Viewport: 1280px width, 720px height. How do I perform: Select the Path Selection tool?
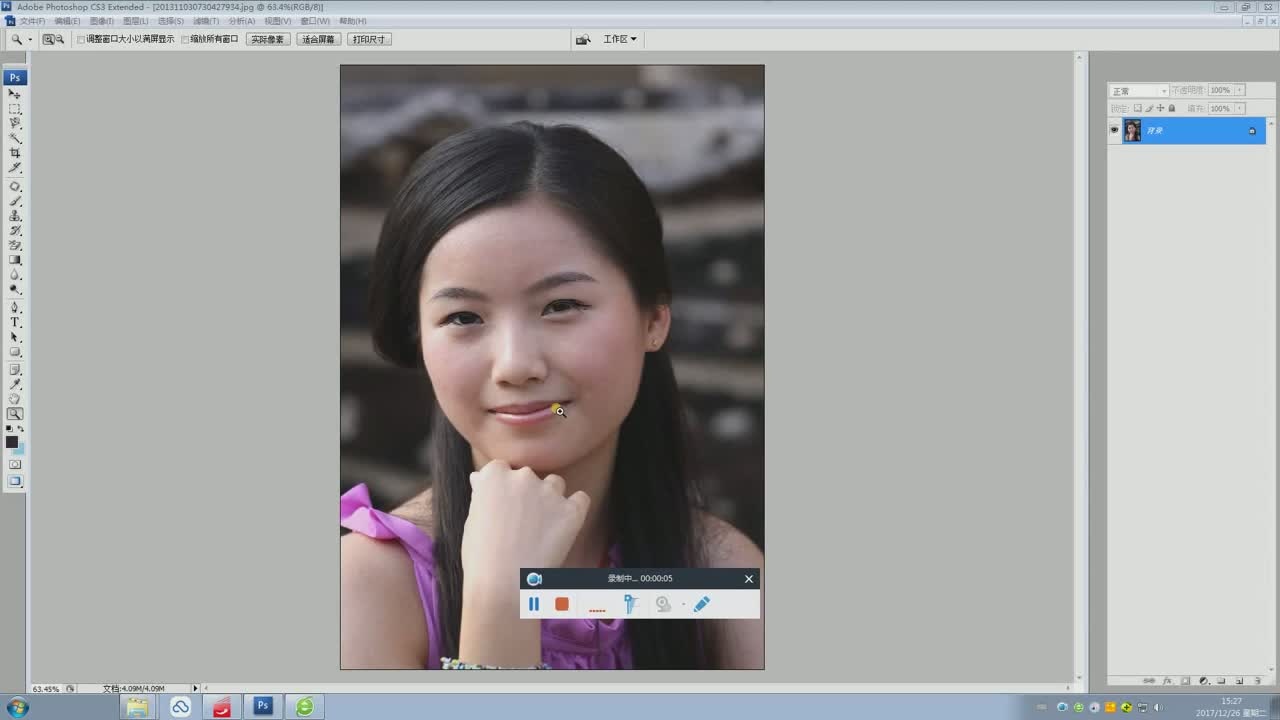tap(15, 337)
